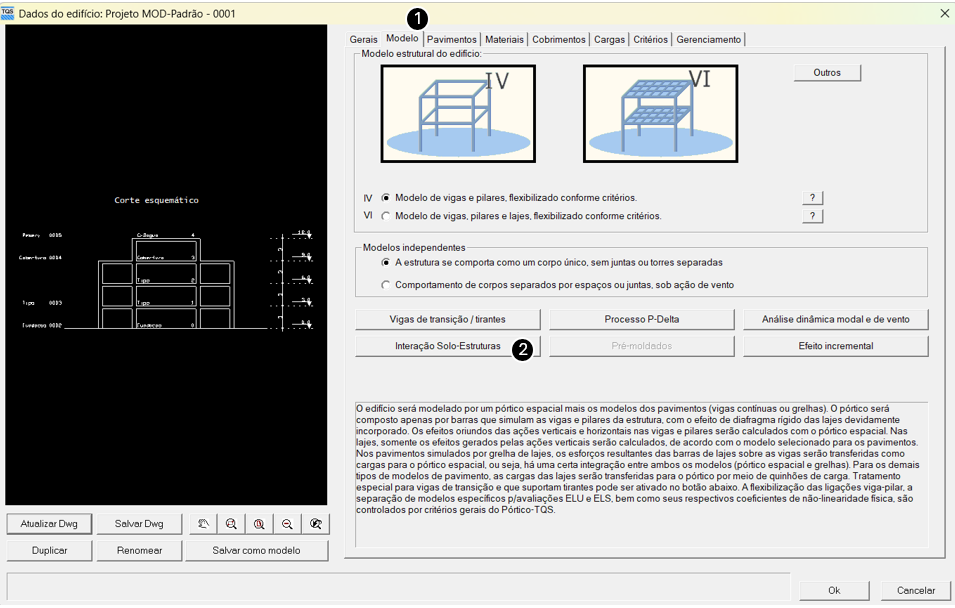Click the Outros button

(827, 72)
